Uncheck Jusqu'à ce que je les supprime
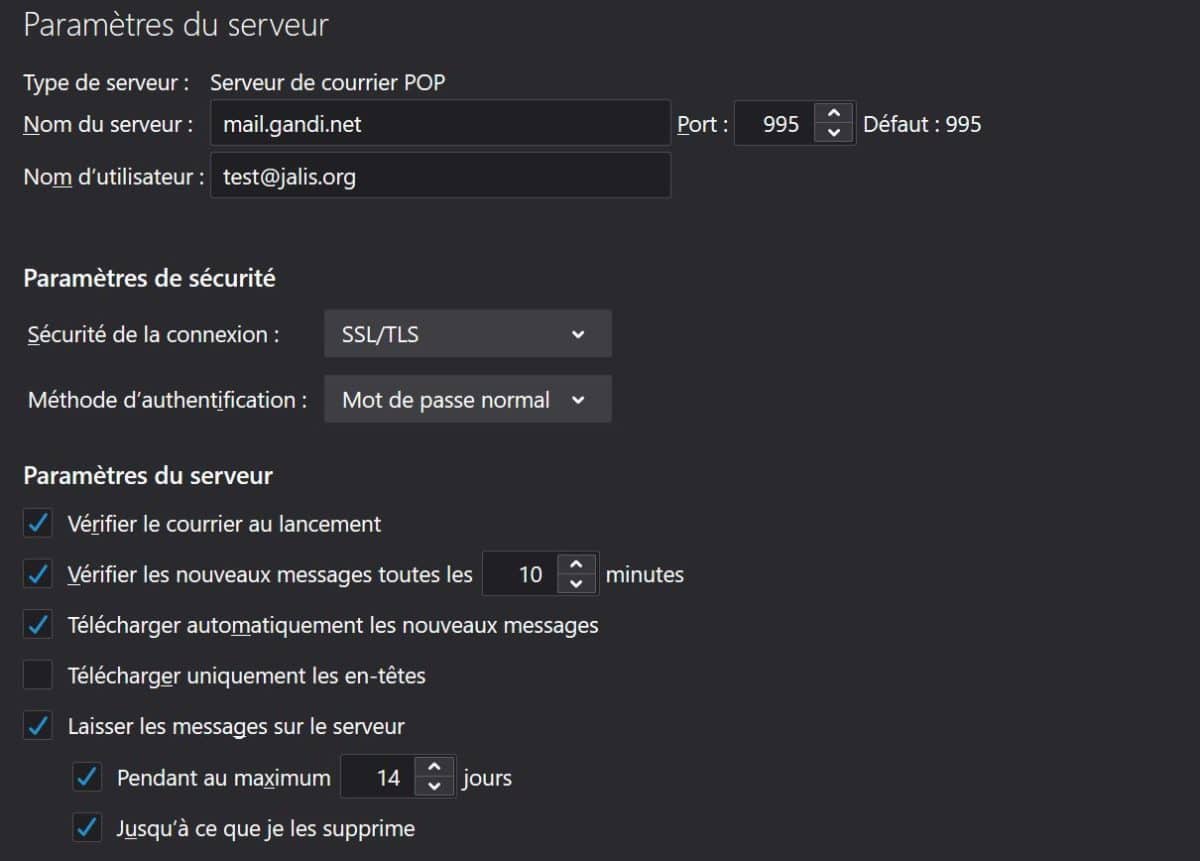 point(88,828)
